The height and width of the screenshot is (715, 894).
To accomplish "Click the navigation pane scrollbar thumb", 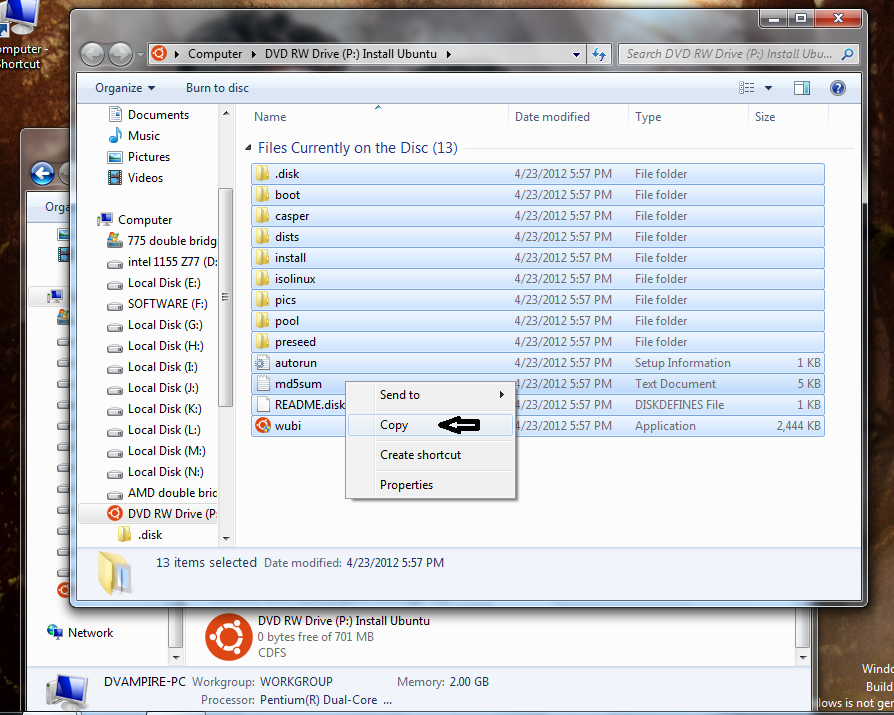I will tap(226, 297).
